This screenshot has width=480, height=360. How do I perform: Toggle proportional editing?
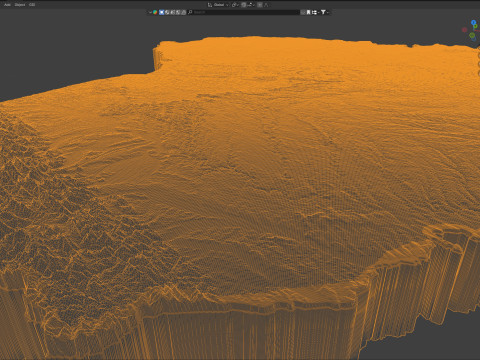tap(260, 5)
